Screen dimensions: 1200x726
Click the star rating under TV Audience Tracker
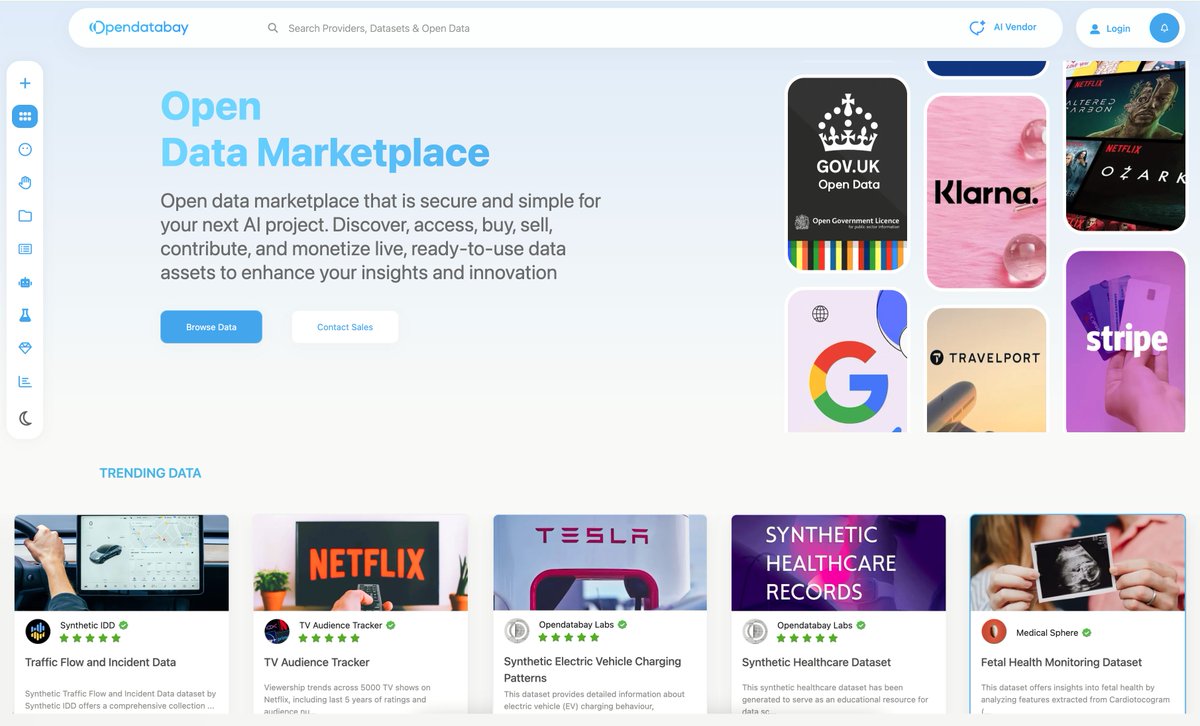coord(329,638)
